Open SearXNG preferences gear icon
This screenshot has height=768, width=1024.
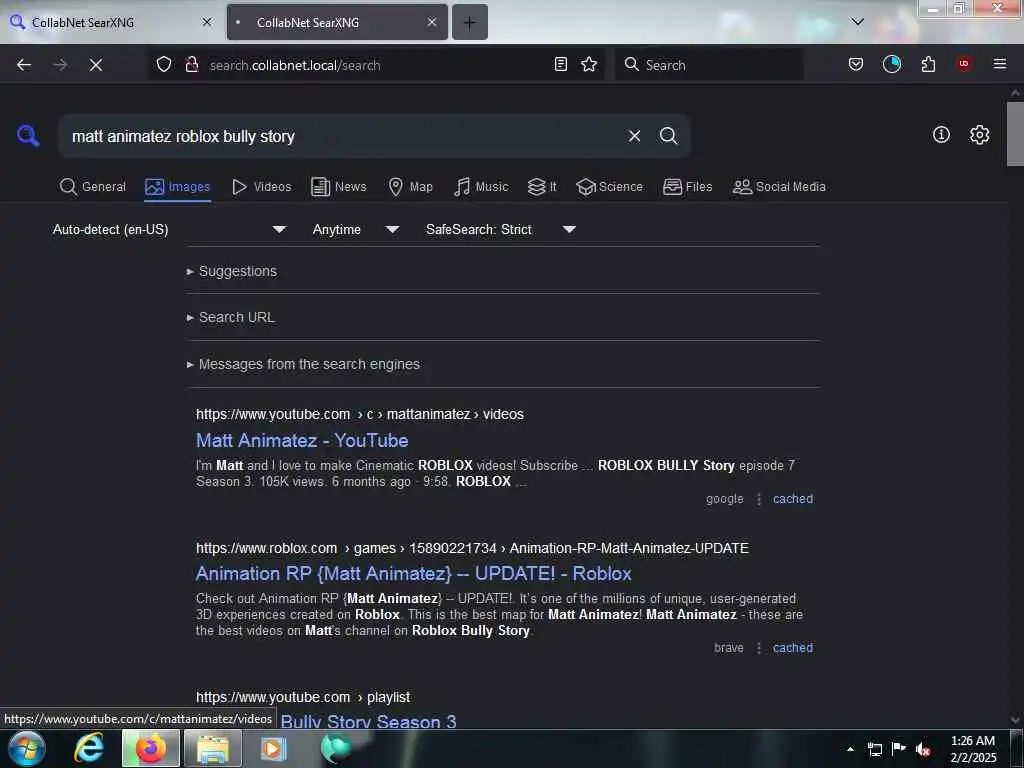pyautogui.click(x=979, y=135)
